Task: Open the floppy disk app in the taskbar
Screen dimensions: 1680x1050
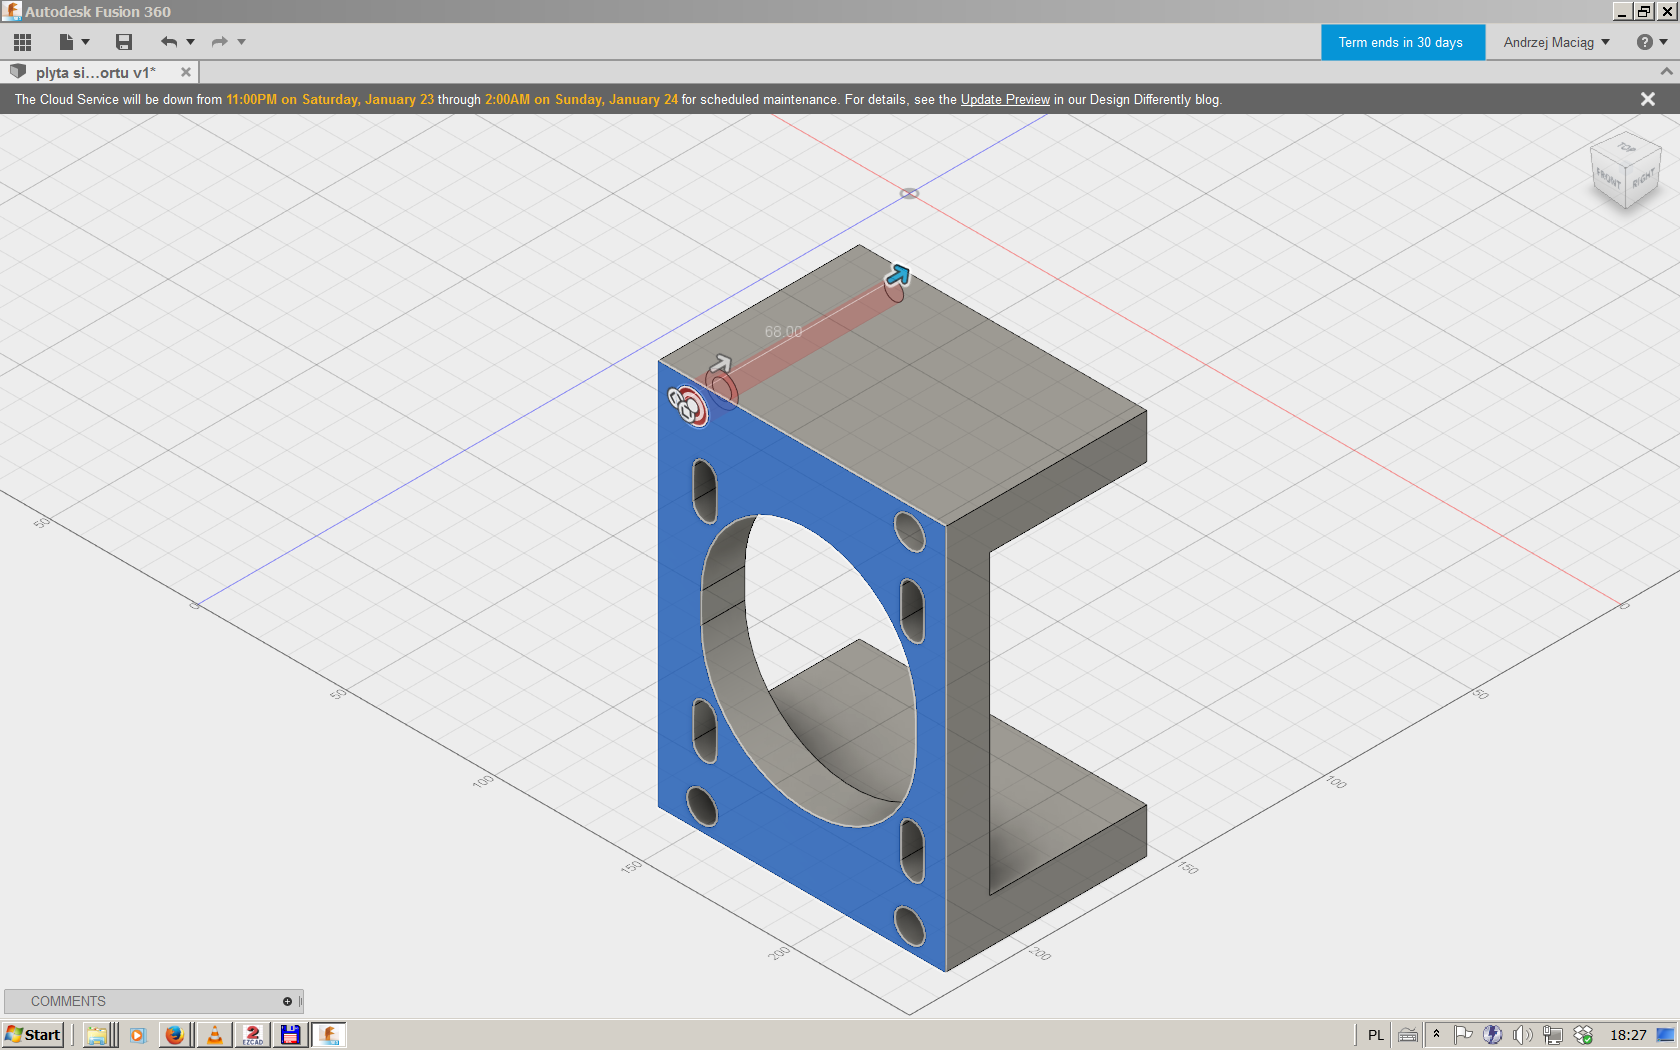Action: [290, 1035]
